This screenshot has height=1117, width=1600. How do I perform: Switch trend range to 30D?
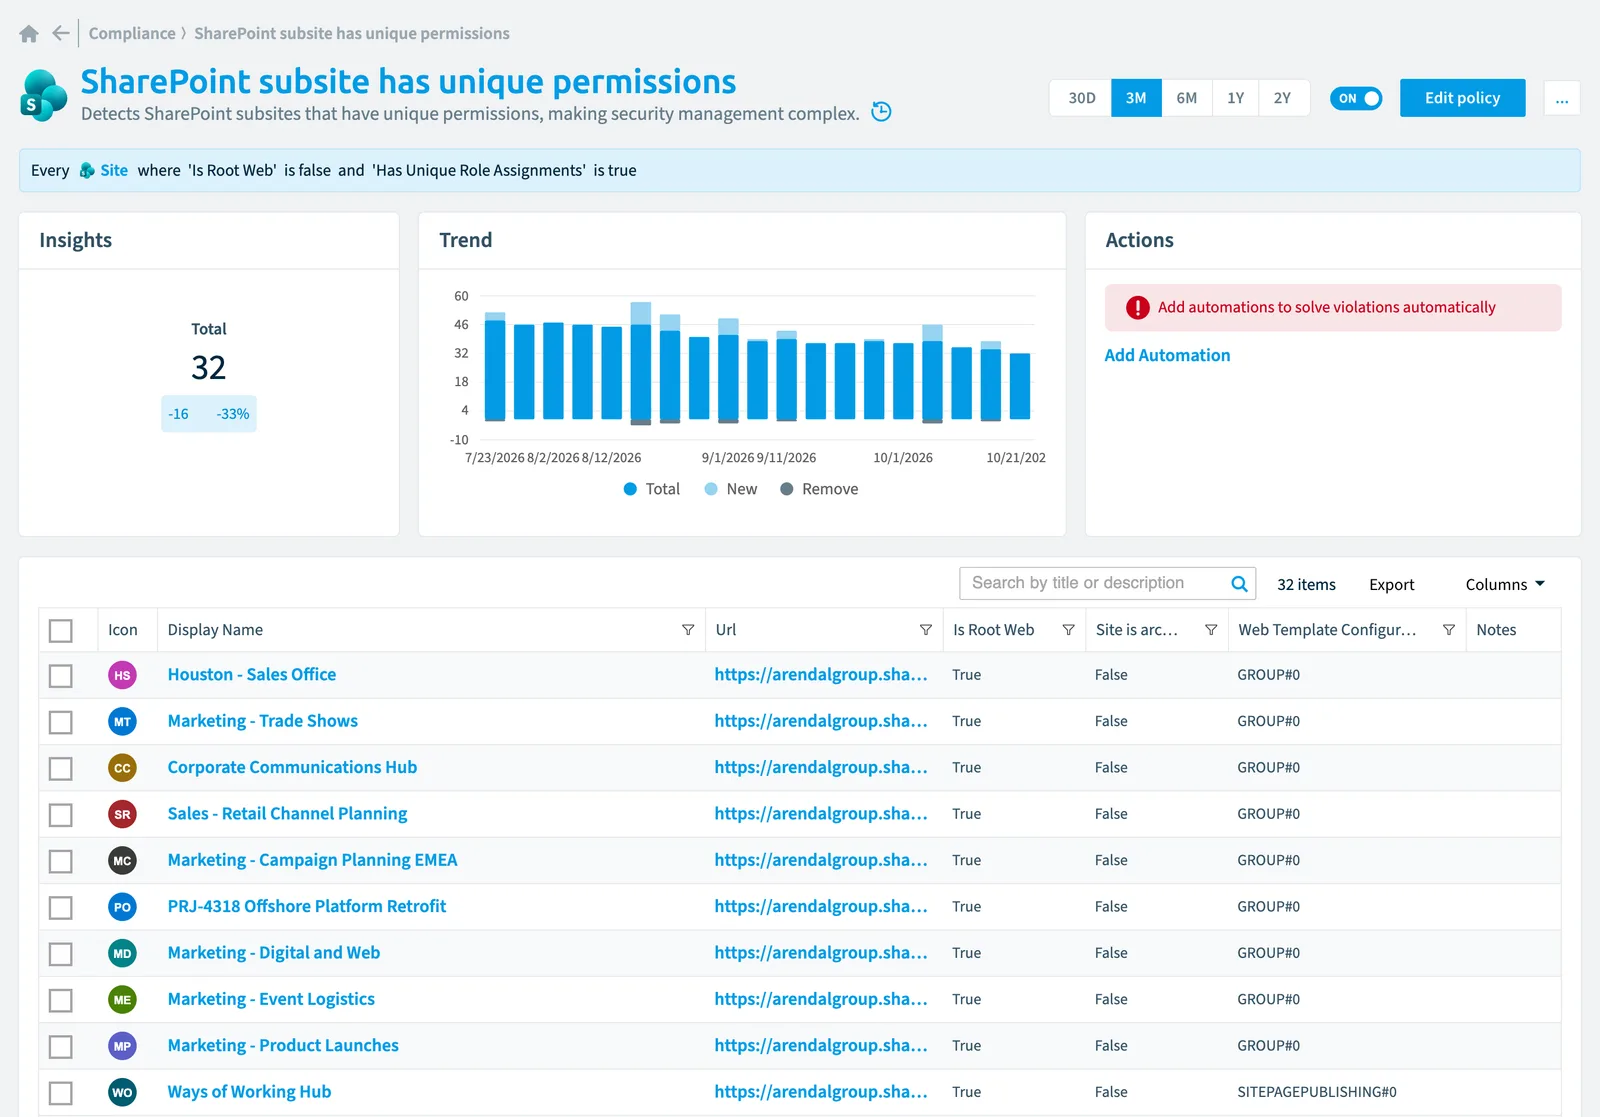point(1081,98)
